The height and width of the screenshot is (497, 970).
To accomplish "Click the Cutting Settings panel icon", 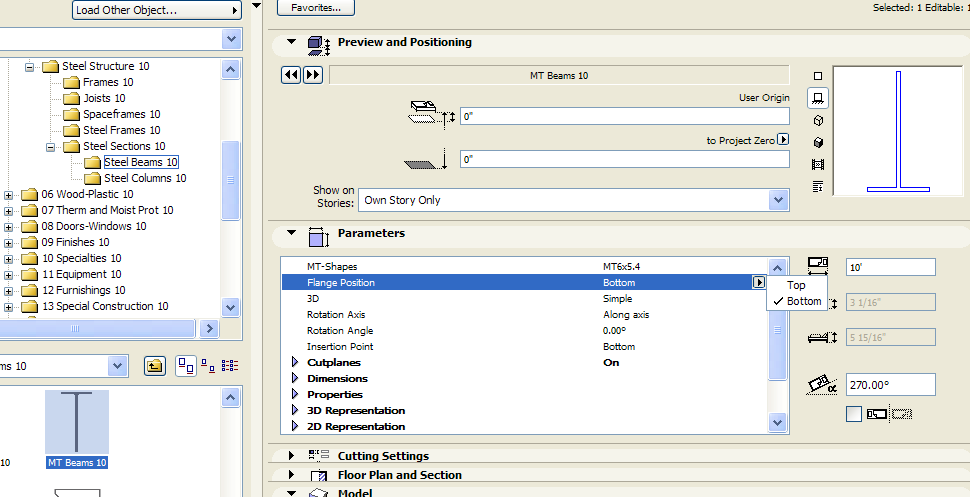I will (319, 455).
